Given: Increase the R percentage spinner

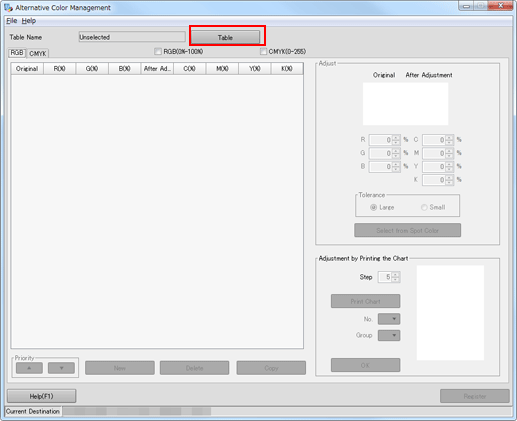Looking at the screenshot, I should 396,137.
